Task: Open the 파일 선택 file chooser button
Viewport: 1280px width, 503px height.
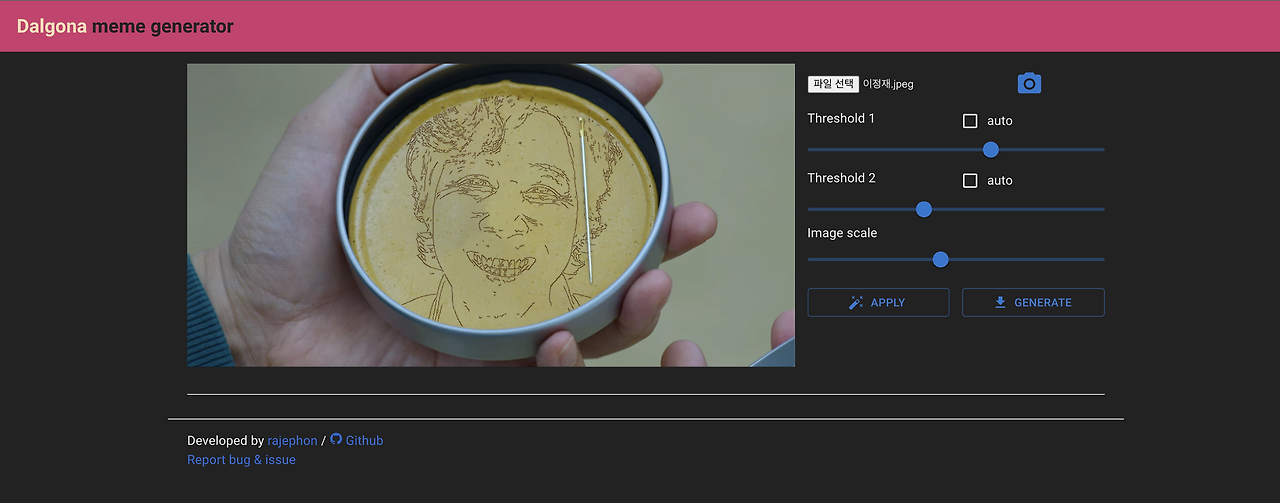Action: (x=833, y=84)
